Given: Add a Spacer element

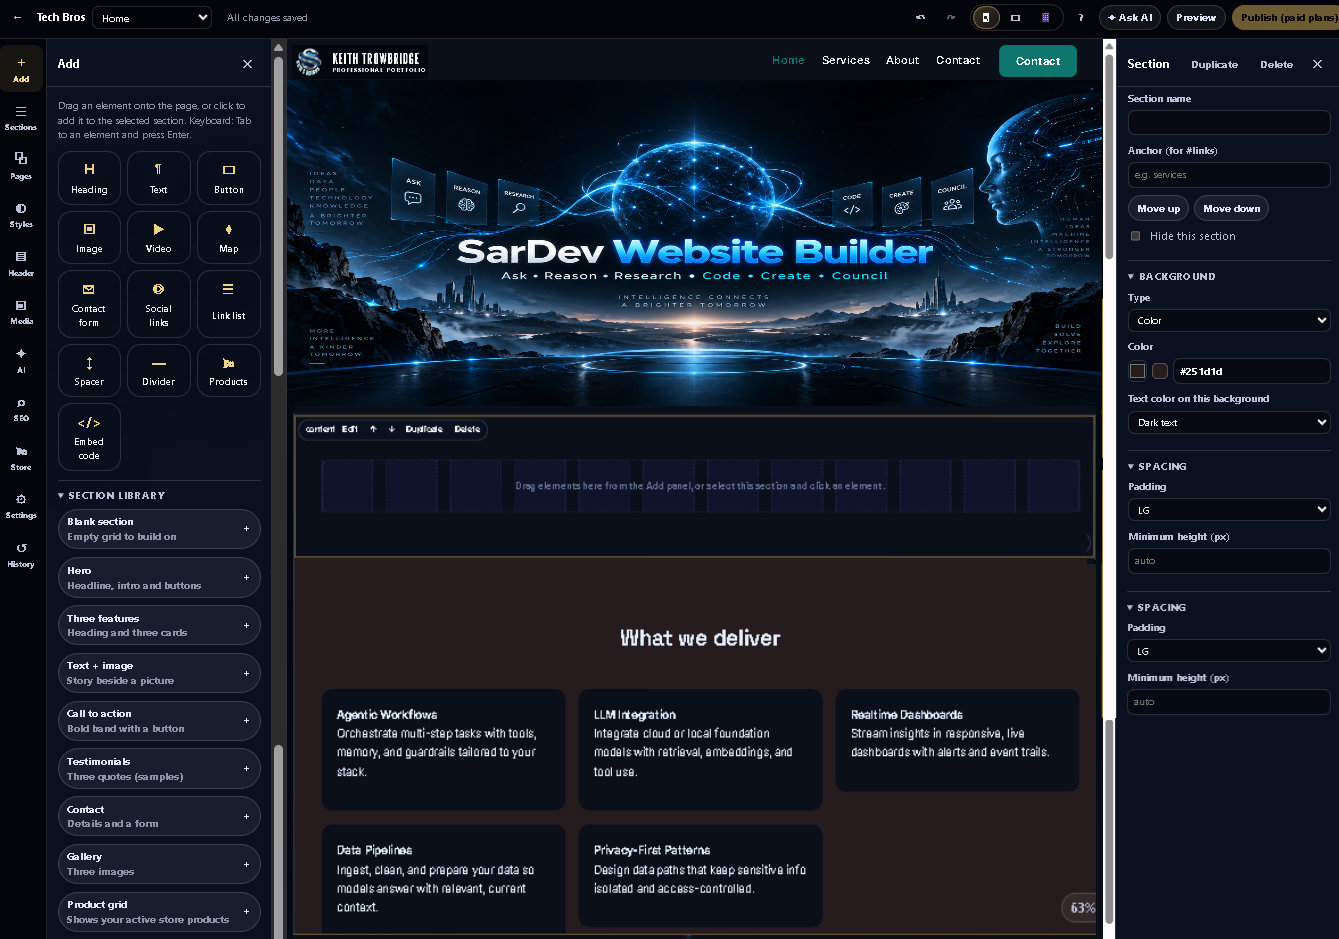Looking at the screenshot, I should (89, 370).
